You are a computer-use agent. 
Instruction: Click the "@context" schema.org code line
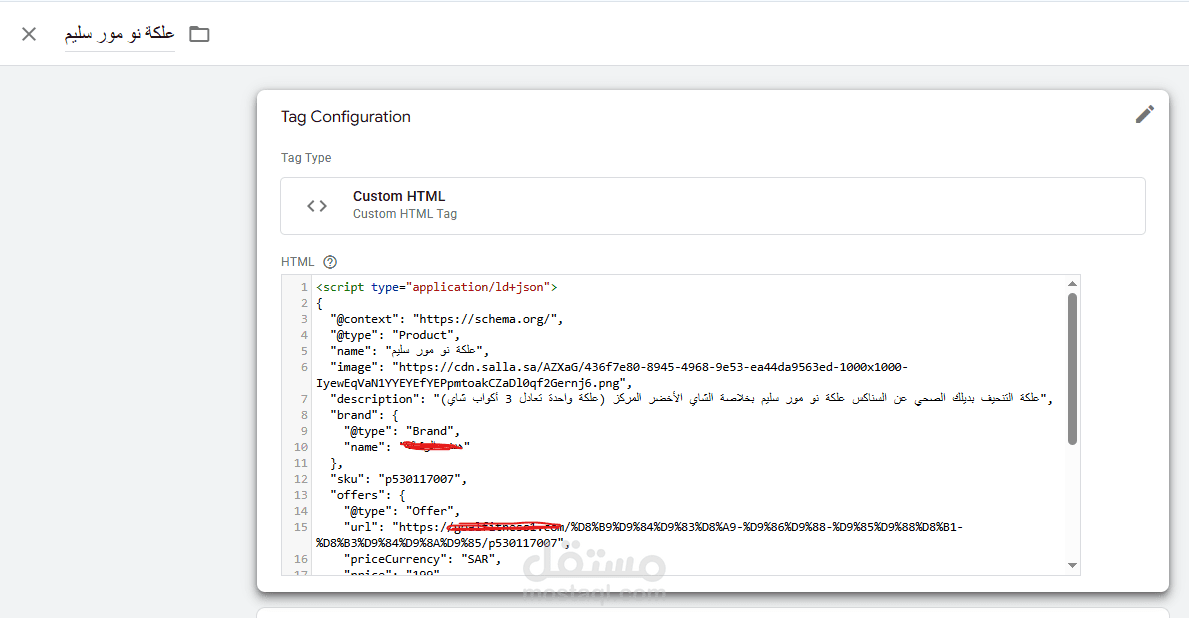pos(447,319)
